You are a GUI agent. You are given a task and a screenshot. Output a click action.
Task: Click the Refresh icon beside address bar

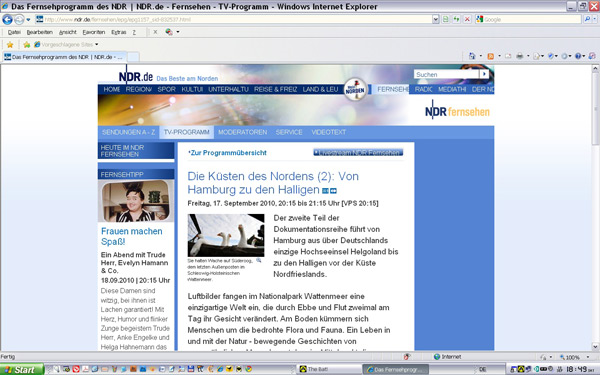(457, 19)
